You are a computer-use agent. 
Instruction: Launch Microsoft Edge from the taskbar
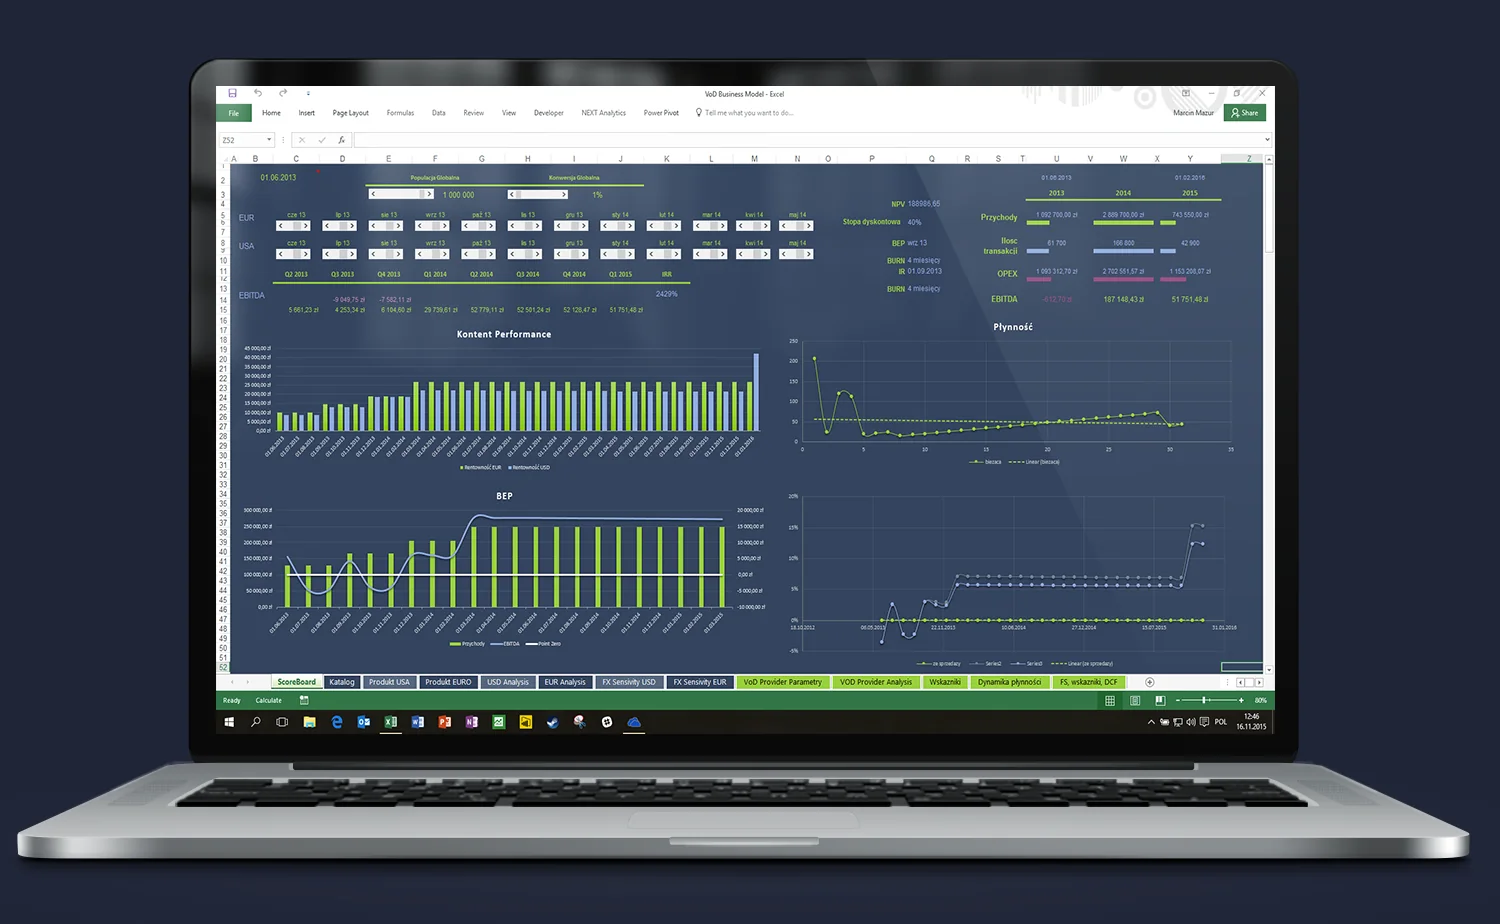337,722
